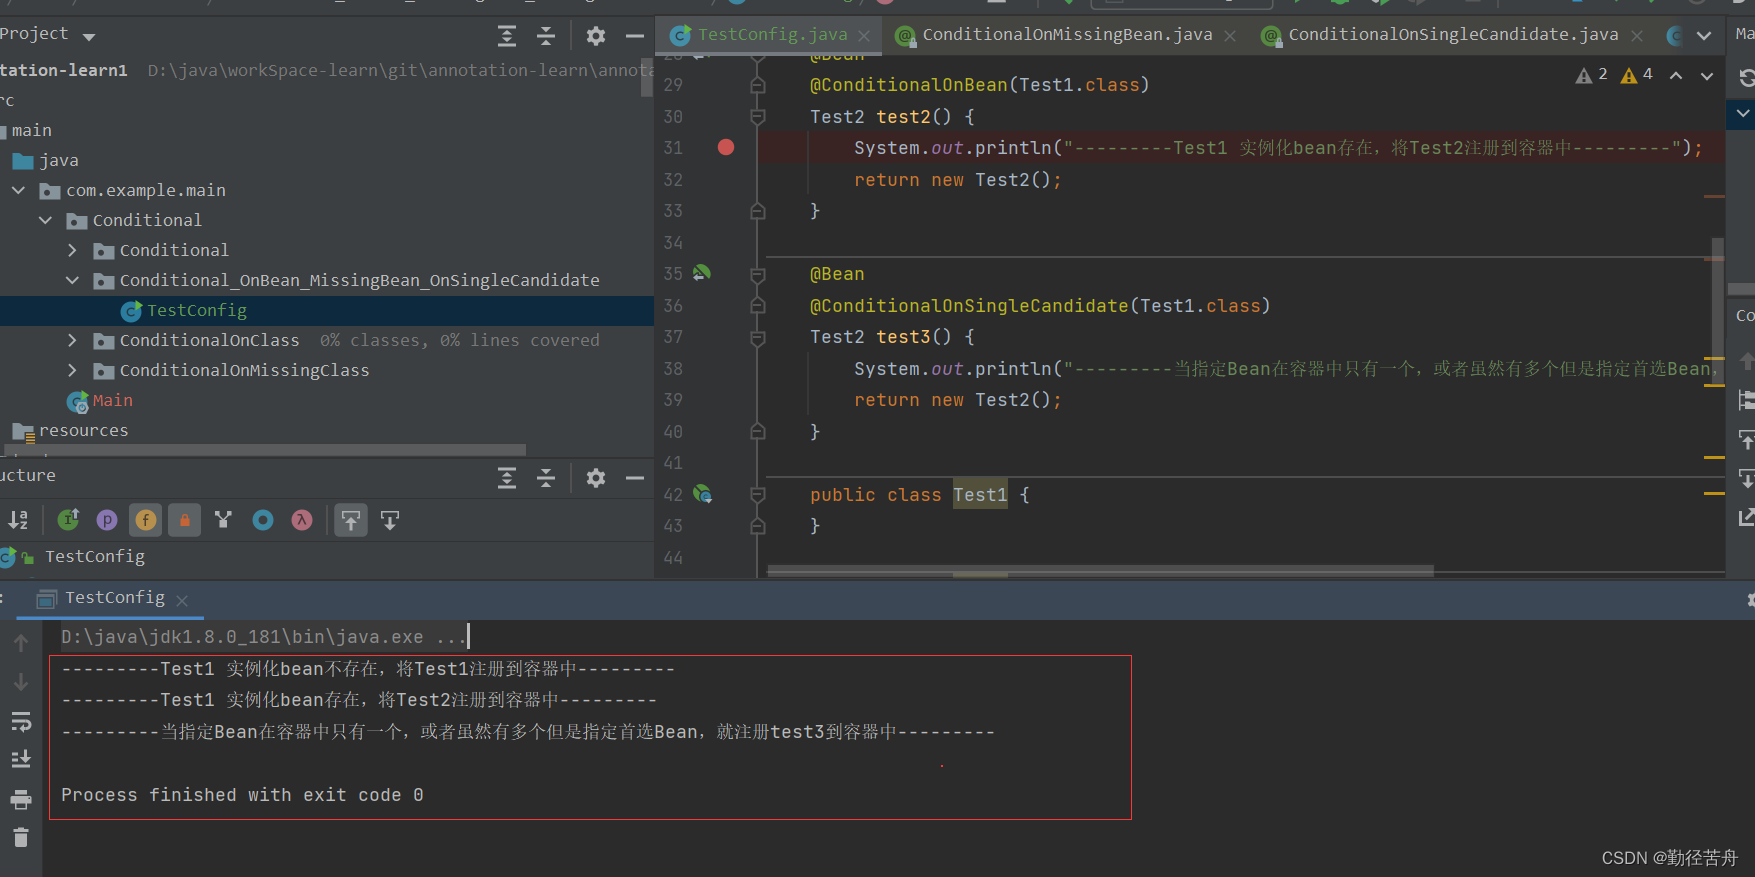1755x877 pixels.
Task: Hide the Project tool window
Action: (635, 36)
